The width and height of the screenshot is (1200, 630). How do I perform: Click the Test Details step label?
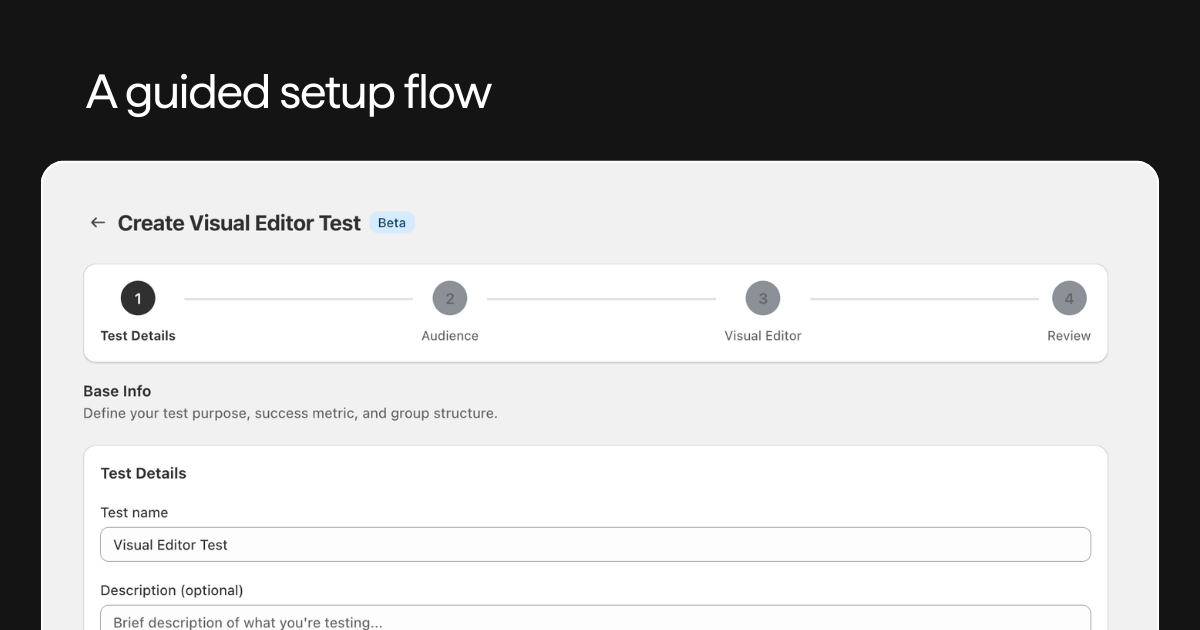(x=138, y=336)
